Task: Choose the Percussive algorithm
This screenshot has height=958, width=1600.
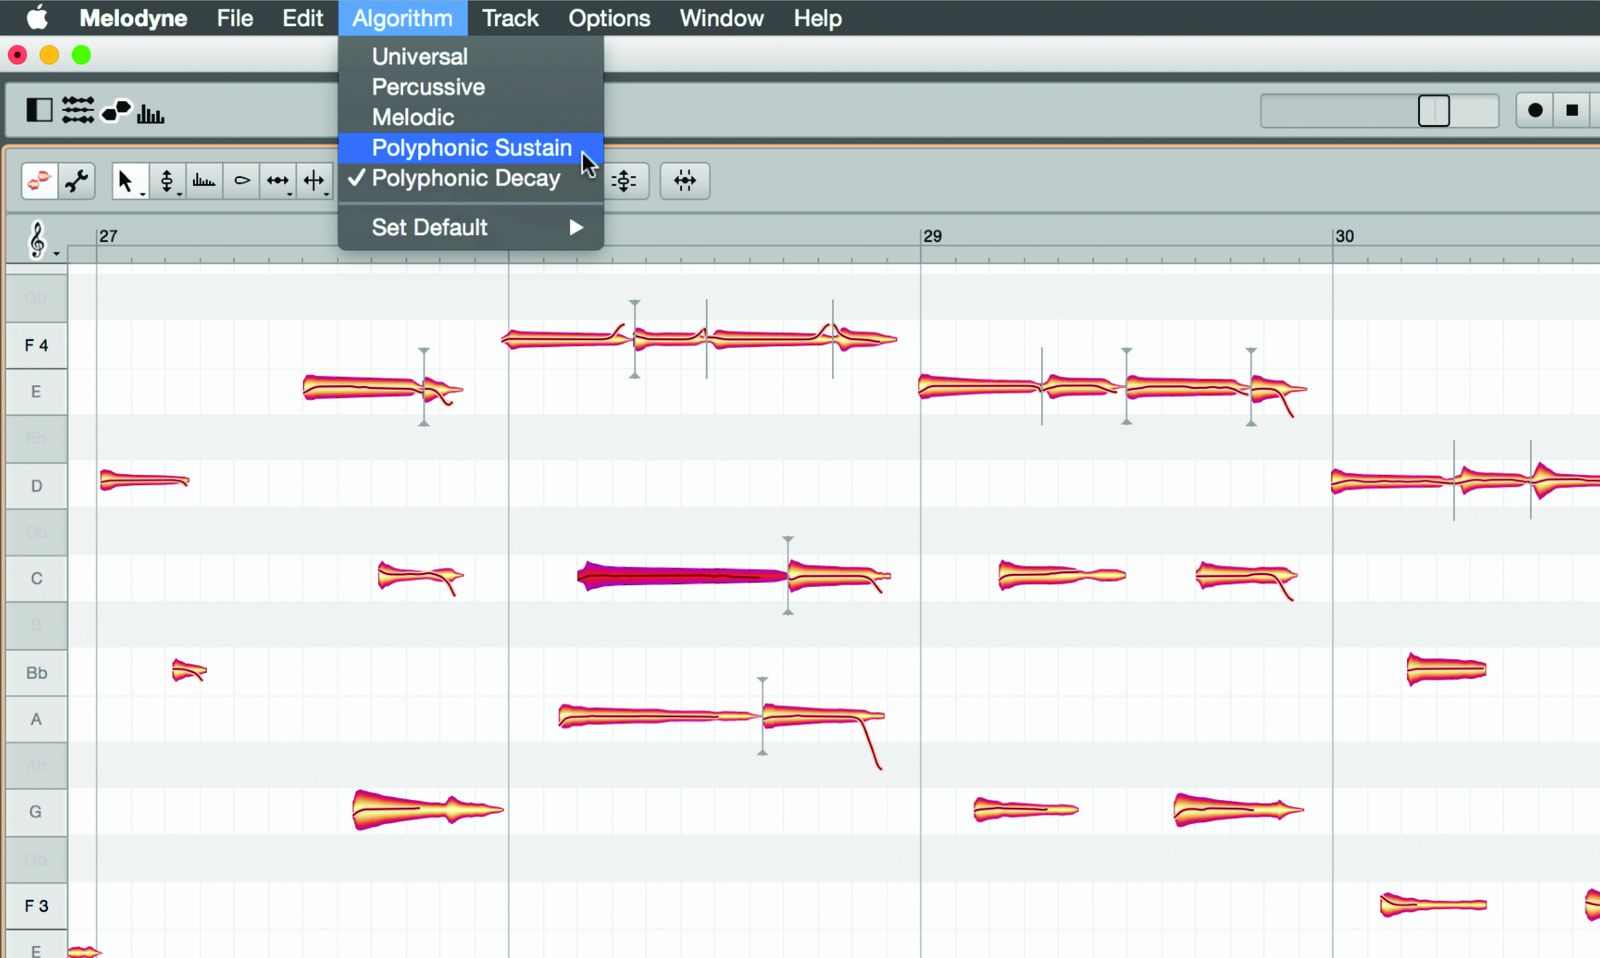Action: 471,87
